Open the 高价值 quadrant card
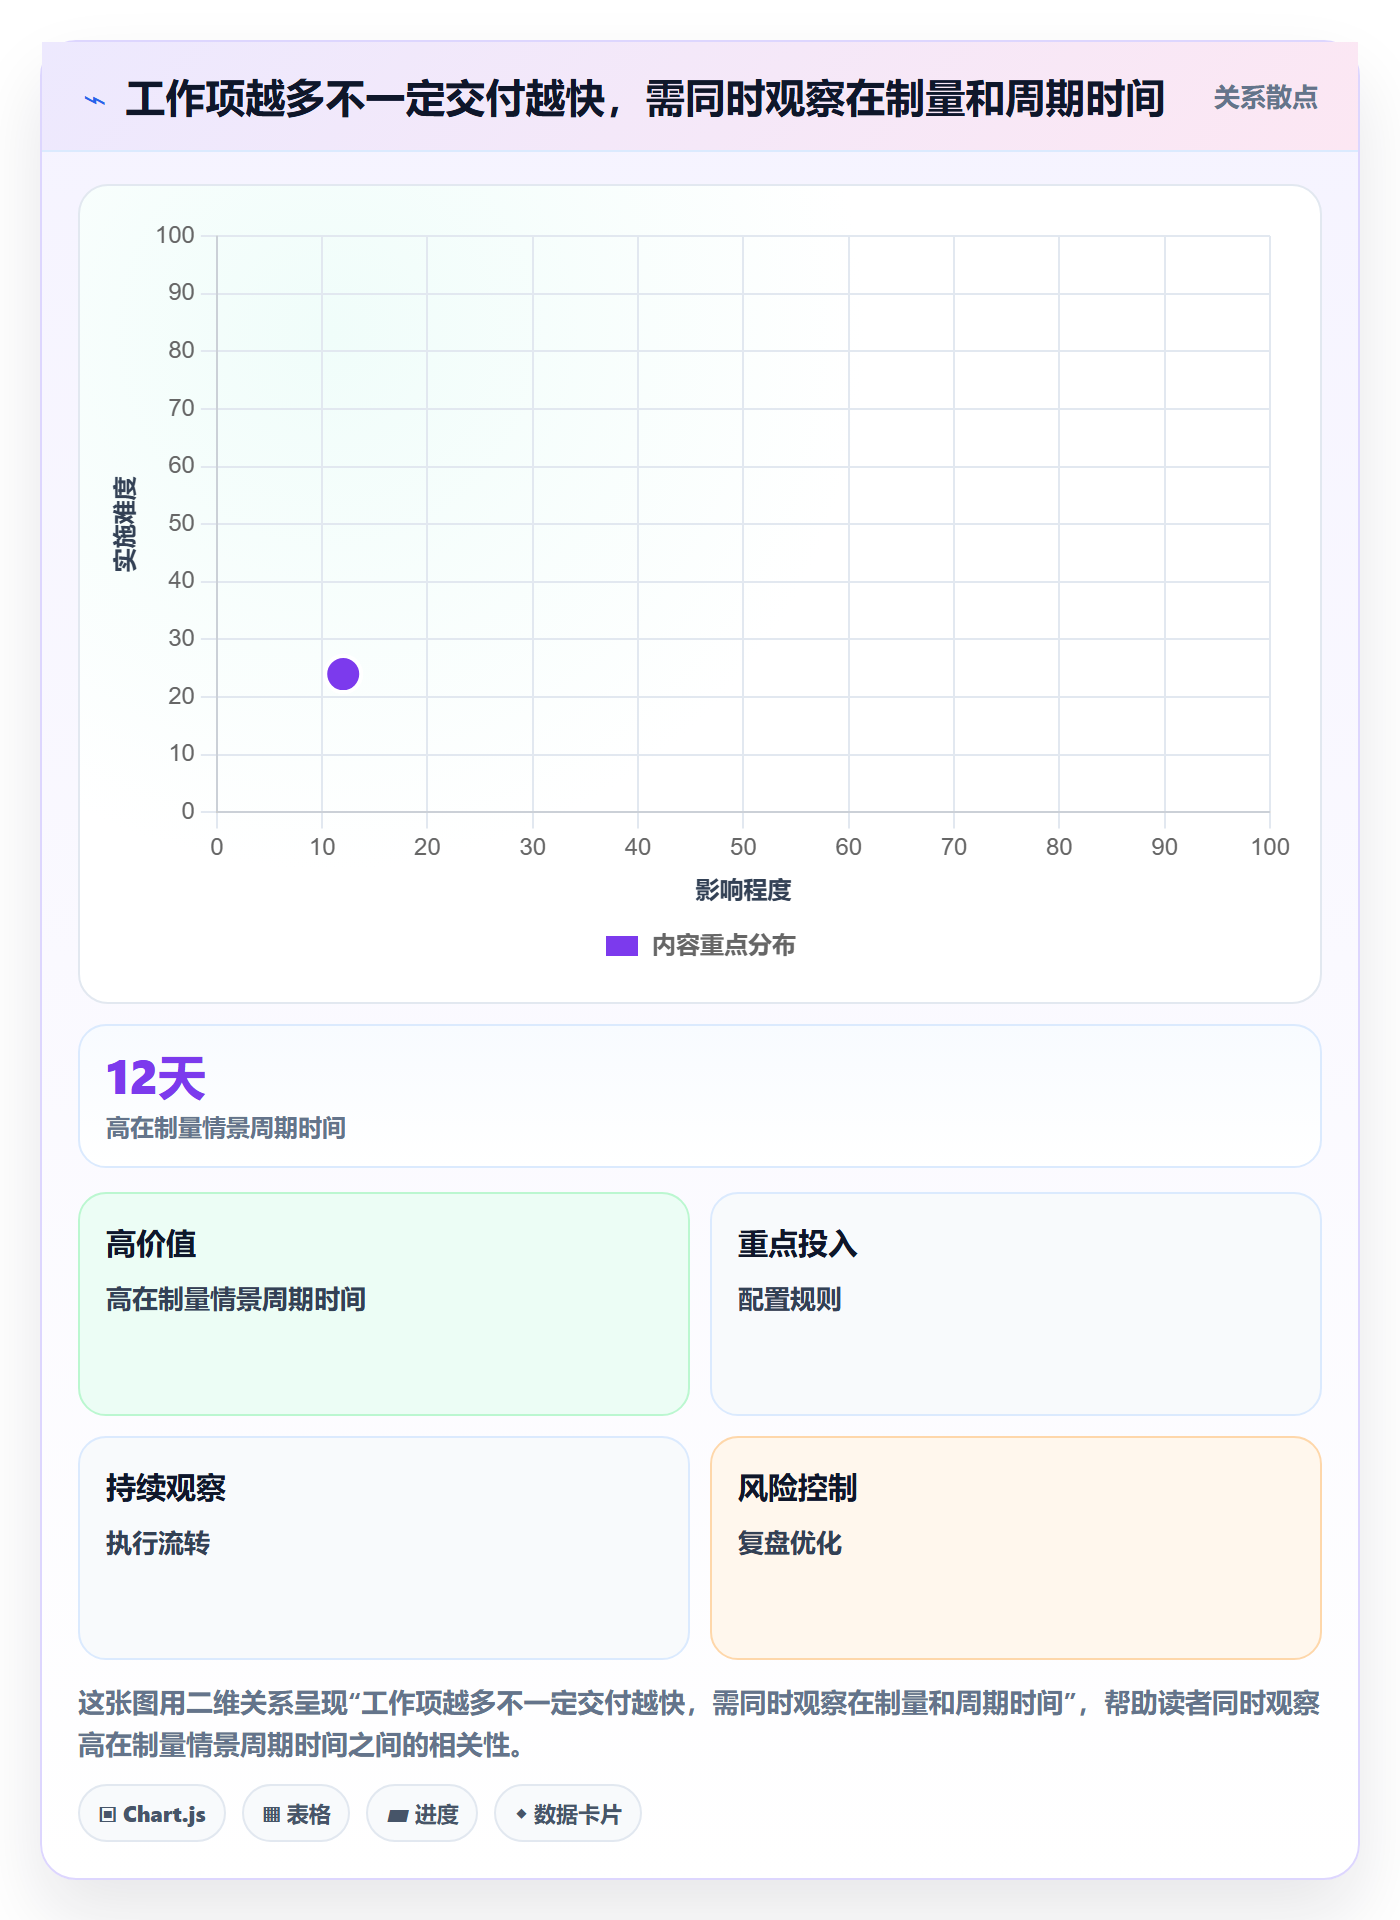Screen dimensions: 1400x1920 point(384,1303)
